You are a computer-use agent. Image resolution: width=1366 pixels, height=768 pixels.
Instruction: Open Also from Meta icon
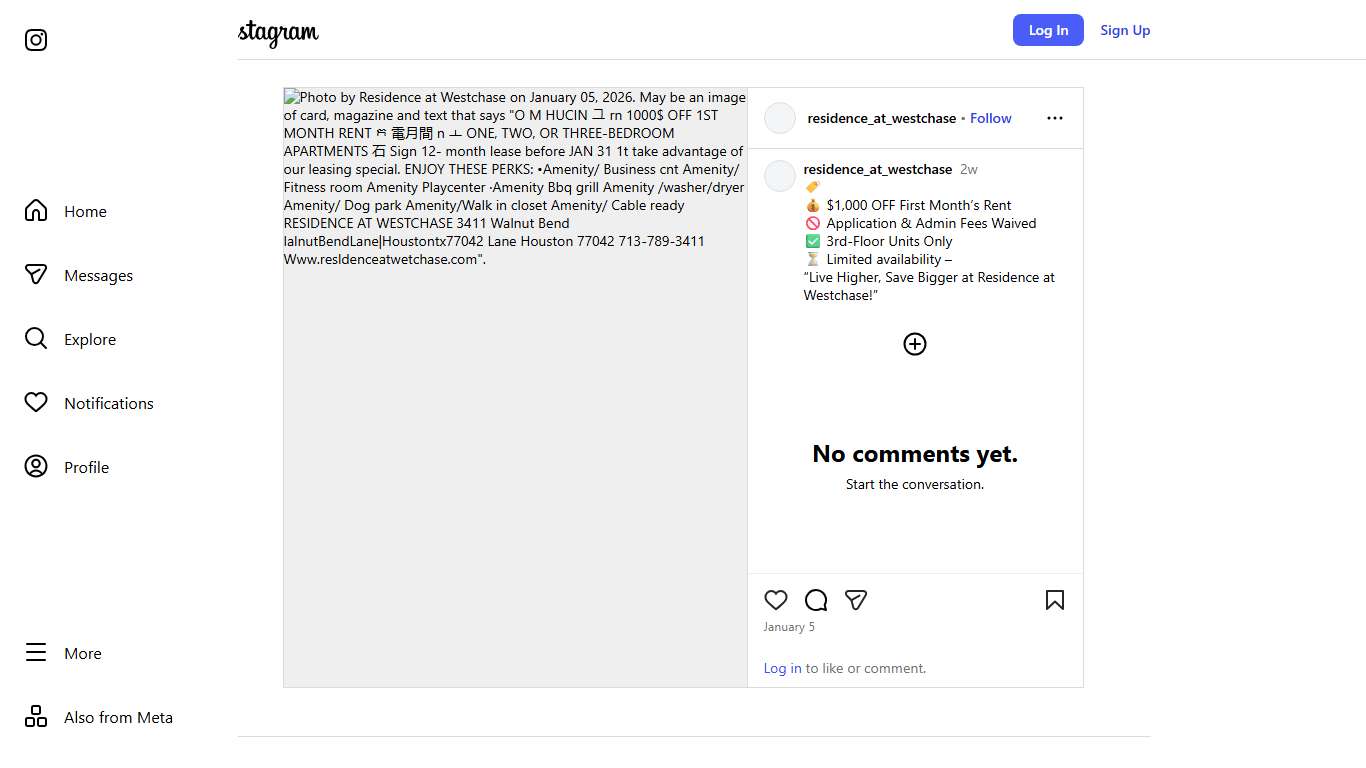tap(36, 717)
